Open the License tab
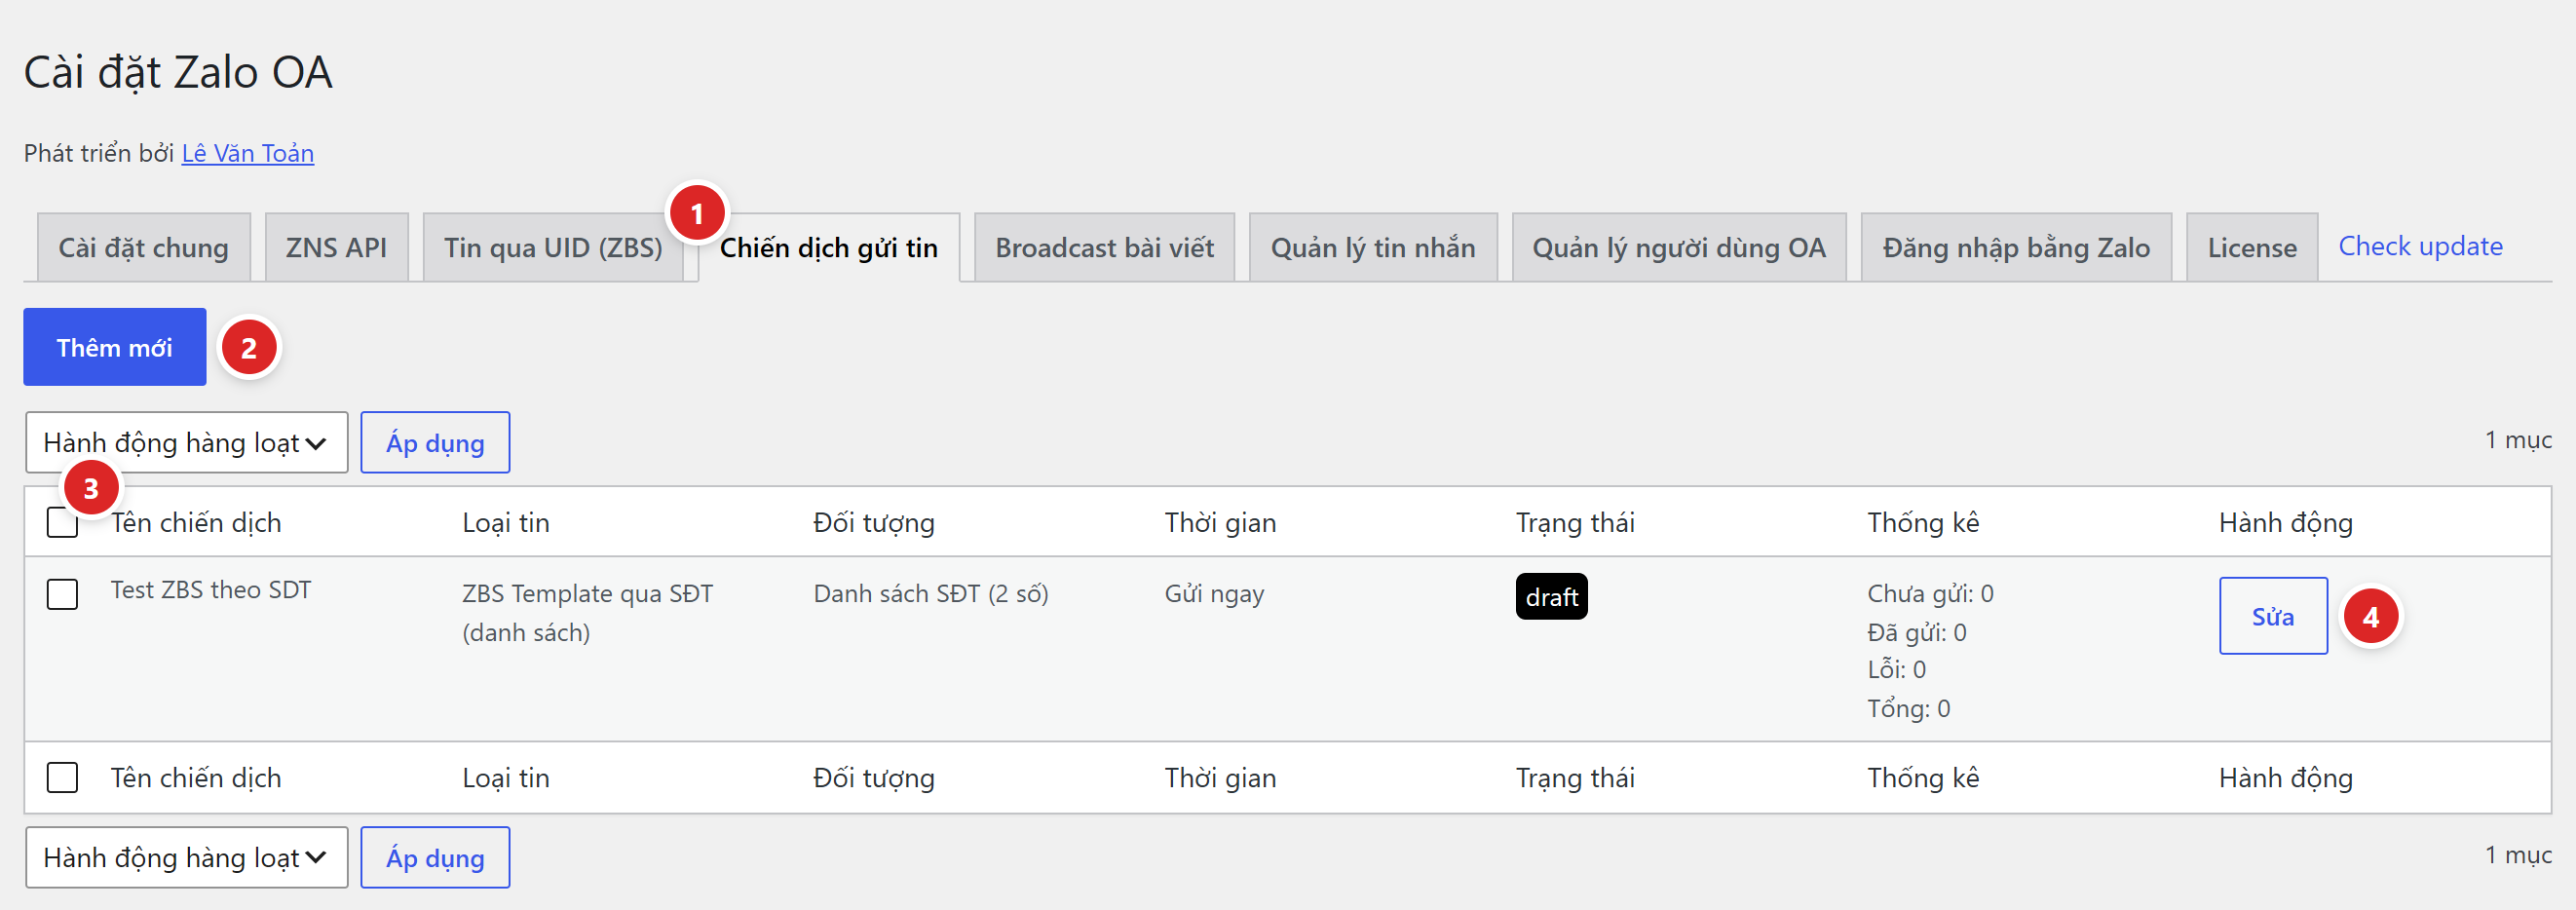This screenshot has width=2576, height=910. tap(2252, 247)
